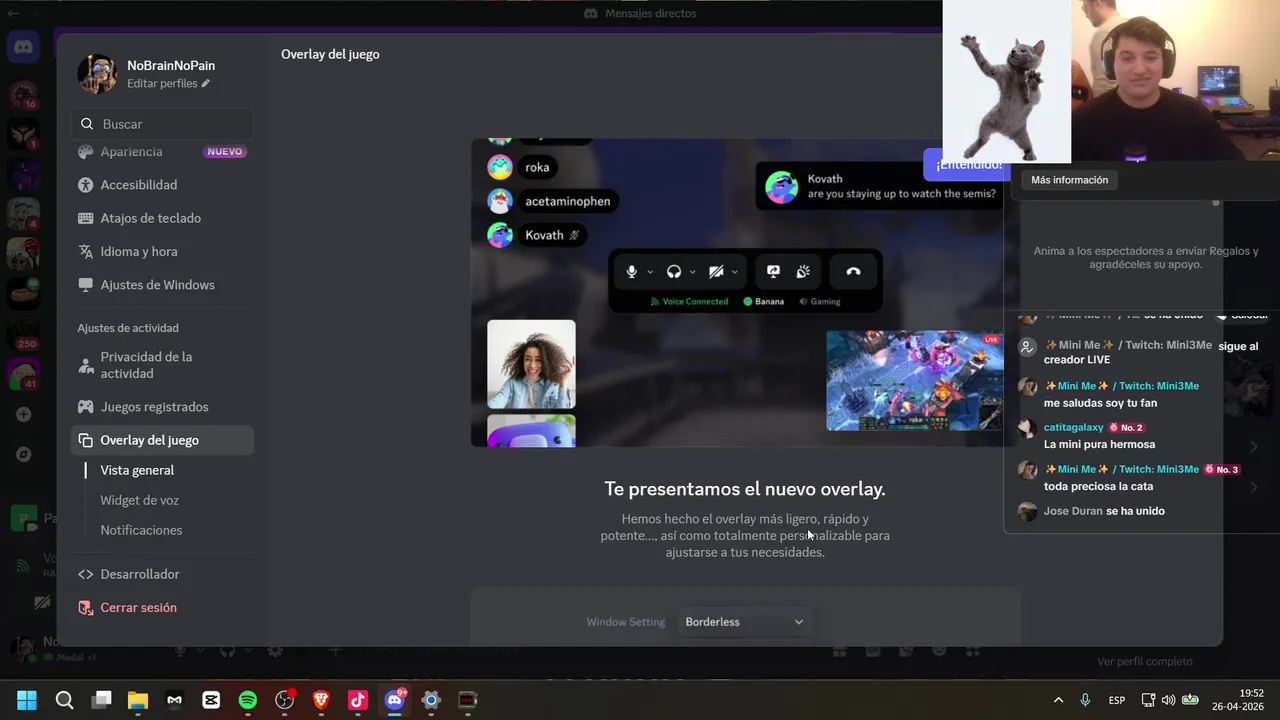Viewport: 1280px width, 720px height.
Task: Open TikTok app from taskbar
Action: pos(358,700)
